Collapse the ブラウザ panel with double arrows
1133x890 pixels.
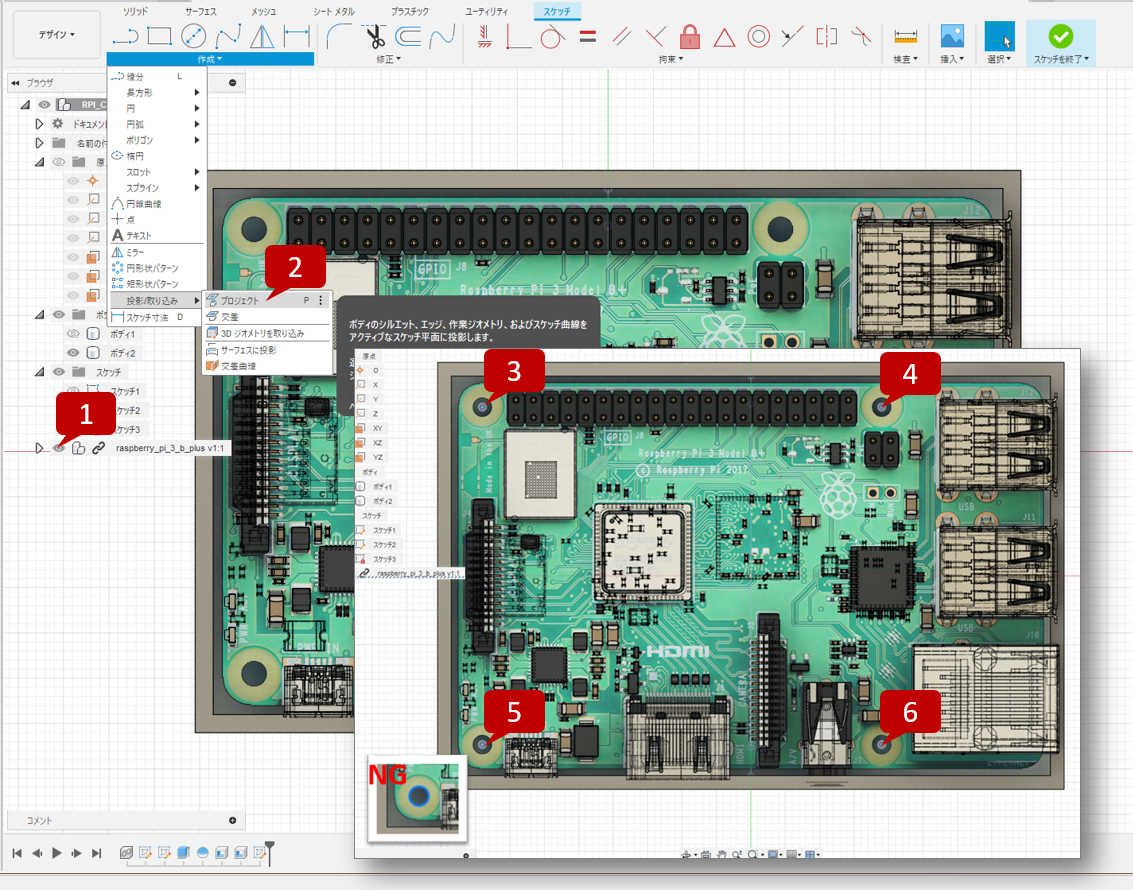15,83
